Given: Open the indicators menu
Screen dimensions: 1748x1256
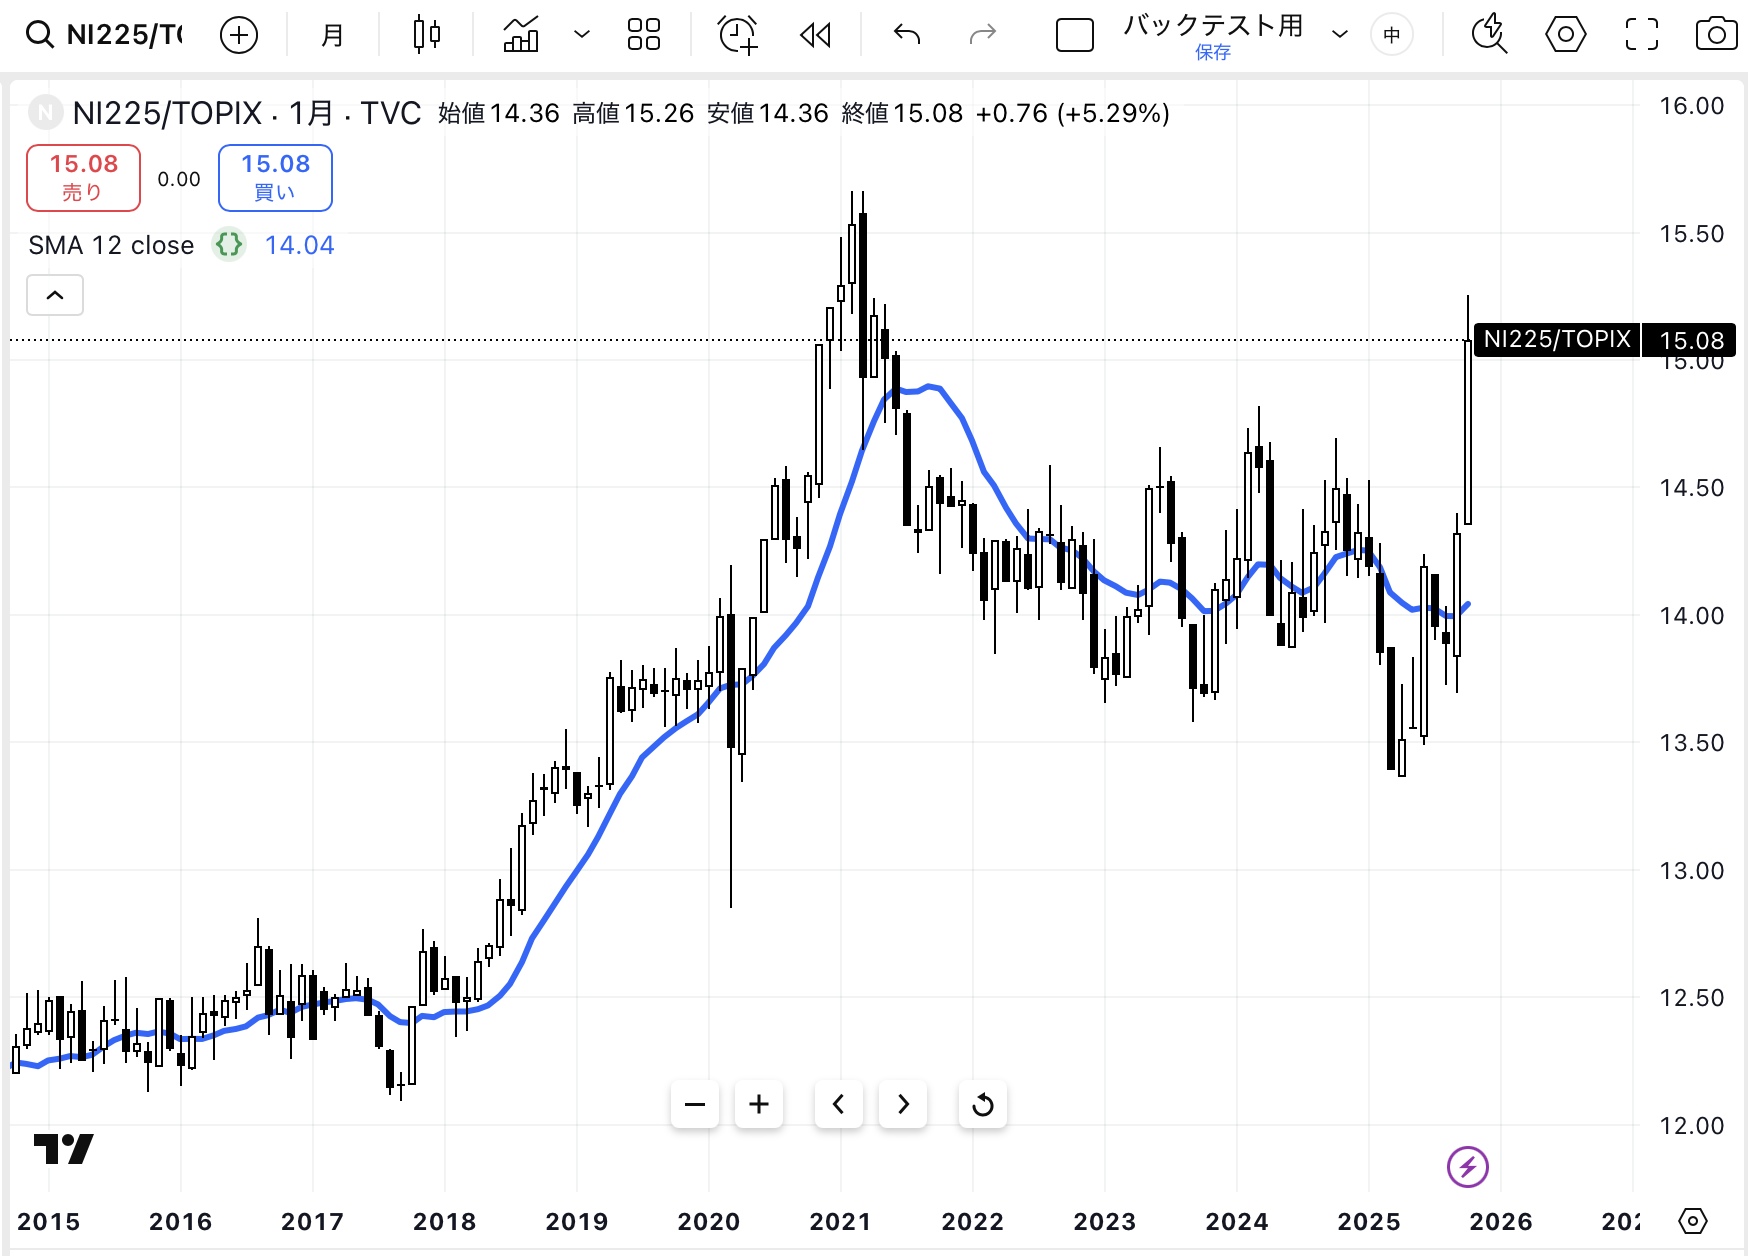Looking at the screenshot, I should click(521, 35).
